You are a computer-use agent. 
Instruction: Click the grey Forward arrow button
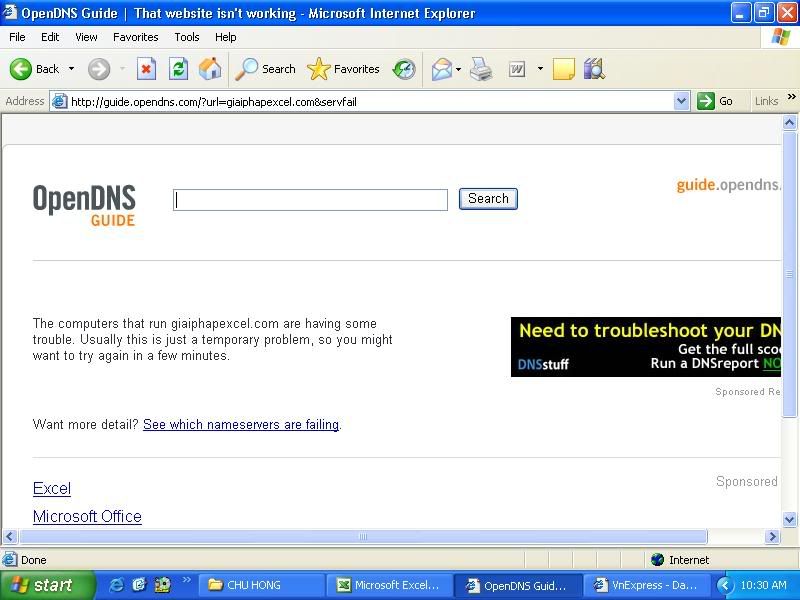(98, 69)
